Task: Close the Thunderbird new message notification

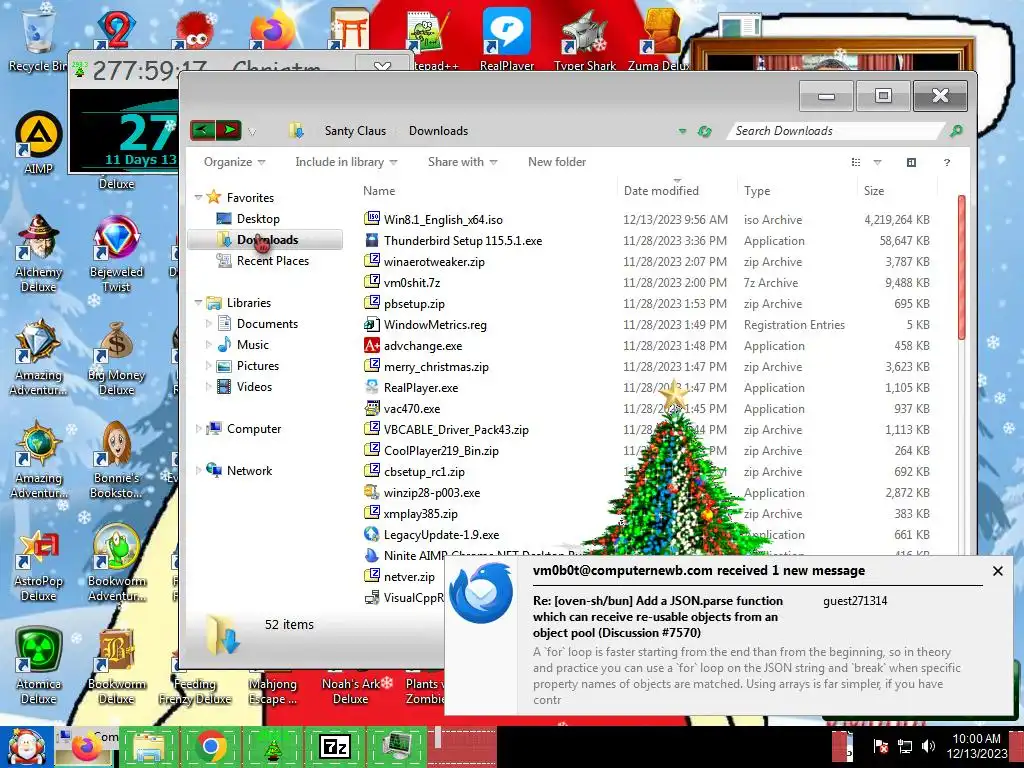Action: [x=997, y=571]
